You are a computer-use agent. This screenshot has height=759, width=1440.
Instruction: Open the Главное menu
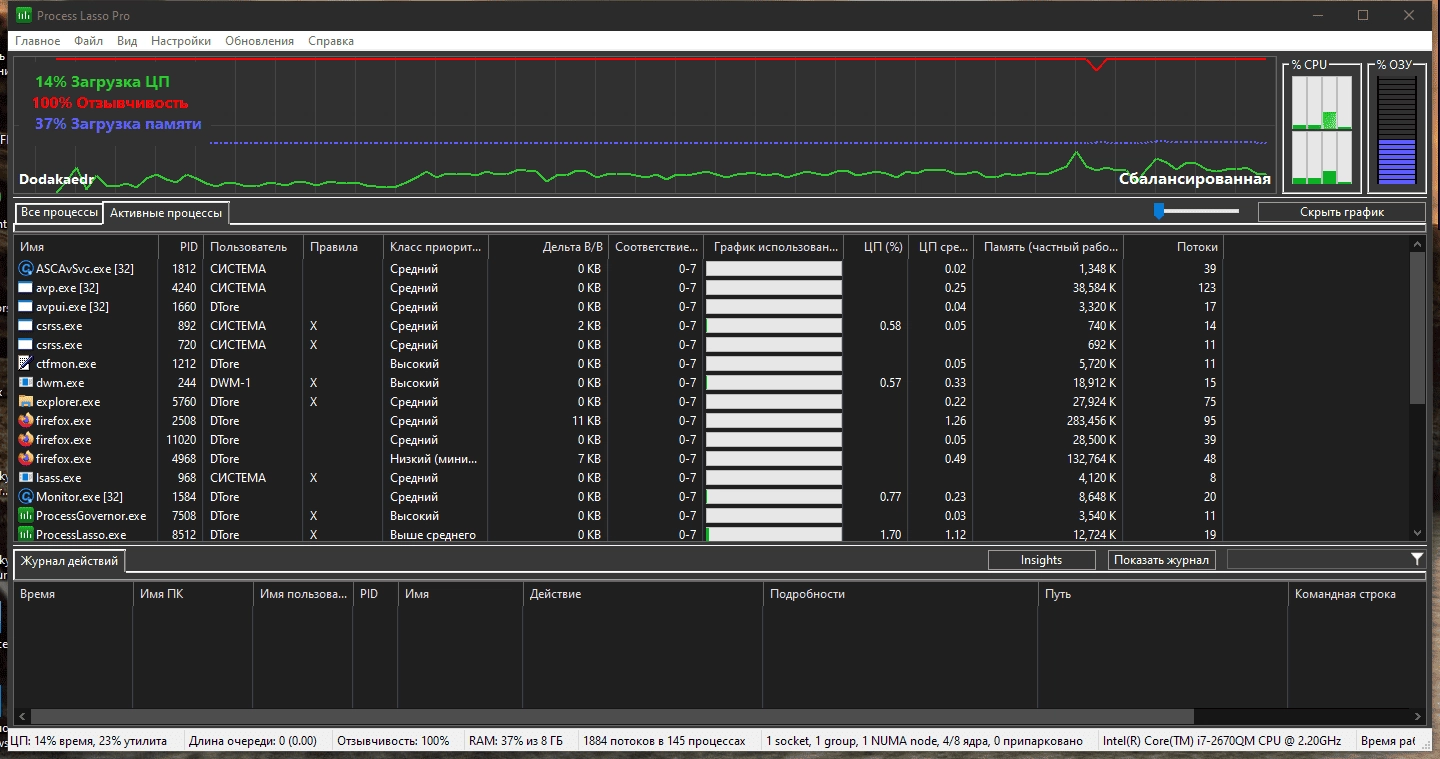coord(38,41)
